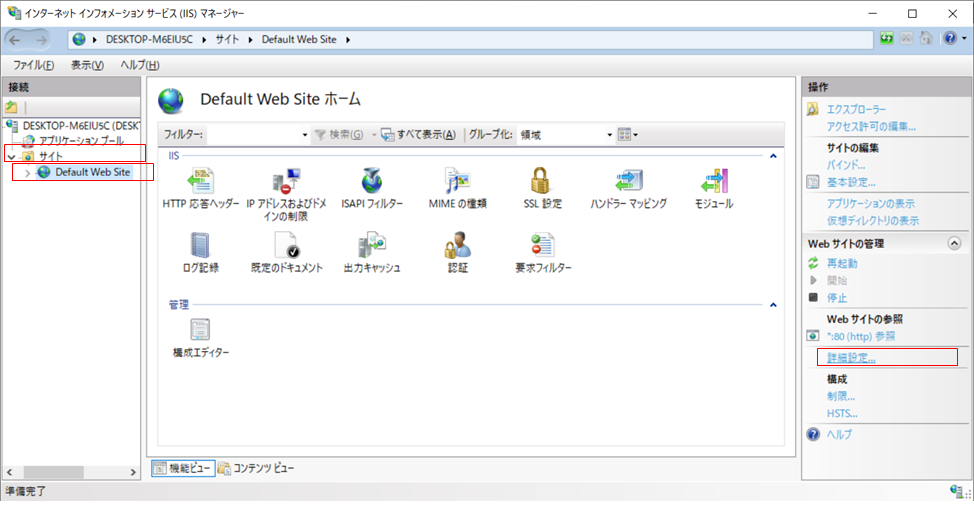Click アプリケーションの表示 link
974x508 pixels.
click(x=870, y=204)
